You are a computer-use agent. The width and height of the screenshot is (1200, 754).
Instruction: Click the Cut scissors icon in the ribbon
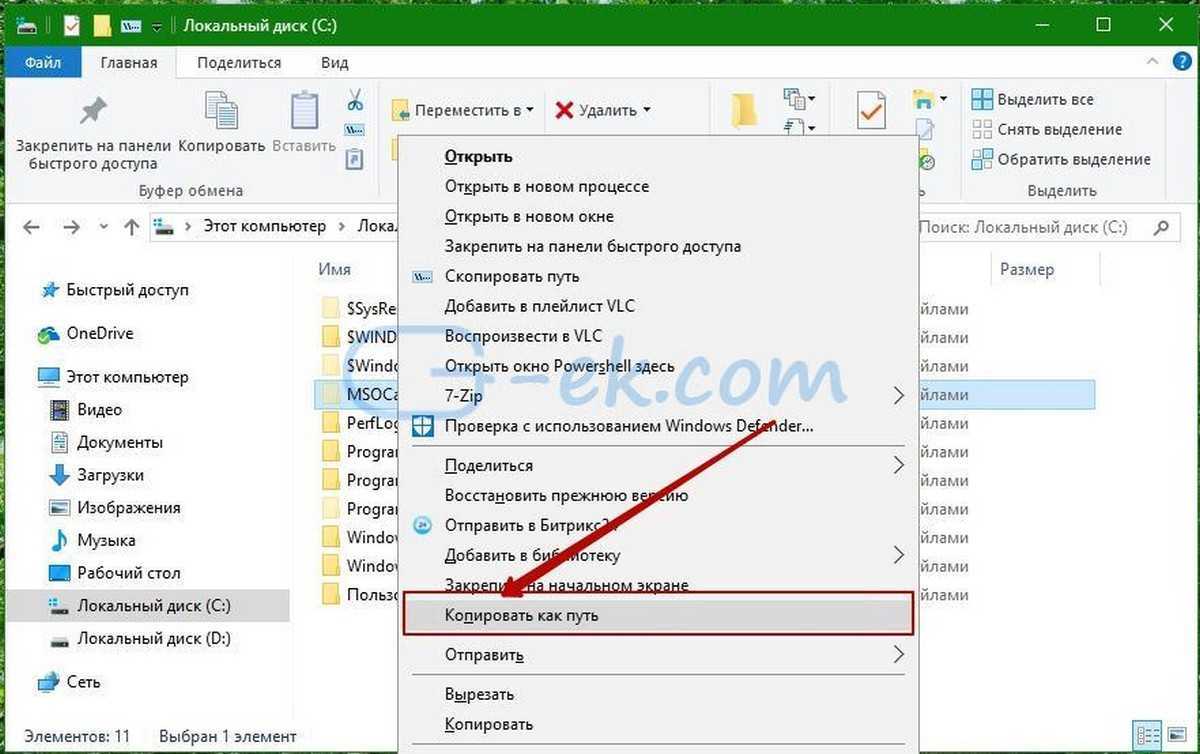click(x=355, y=100)
